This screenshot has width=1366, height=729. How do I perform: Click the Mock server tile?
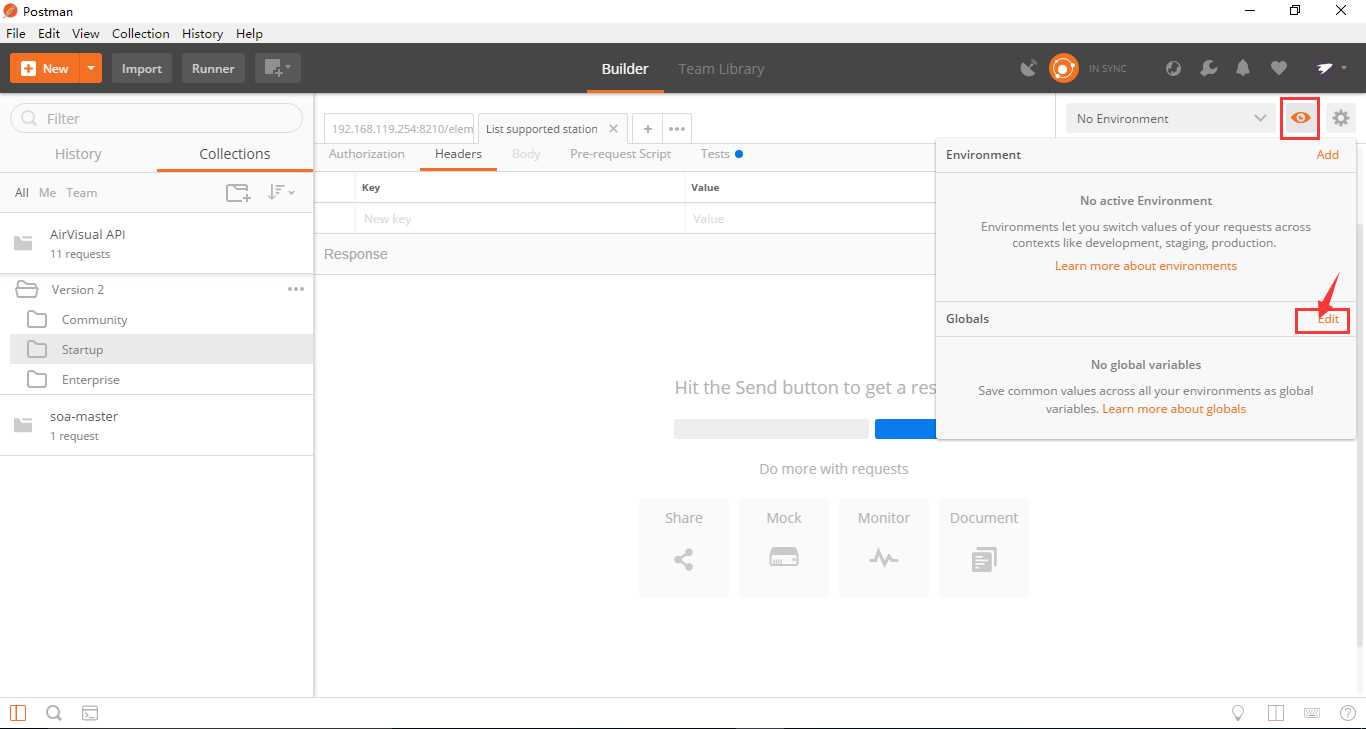[x=784, y=548]
